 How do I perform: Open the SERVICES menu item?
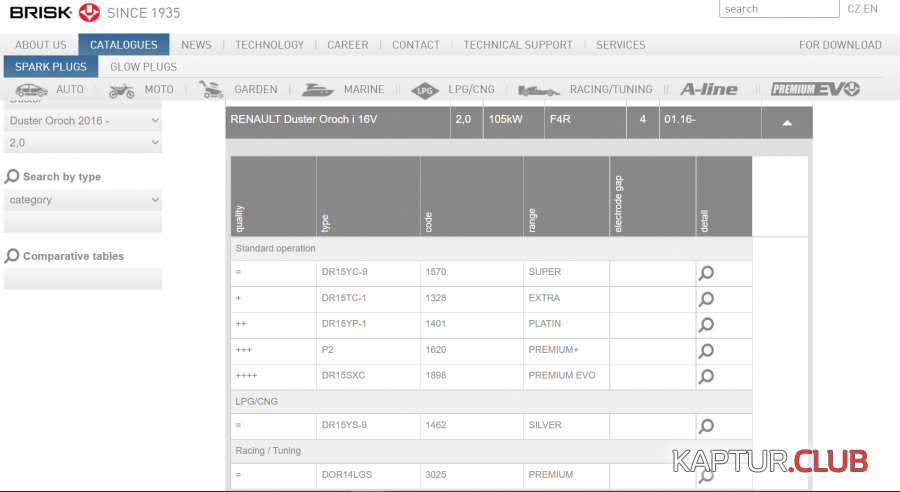click(620, 45)
